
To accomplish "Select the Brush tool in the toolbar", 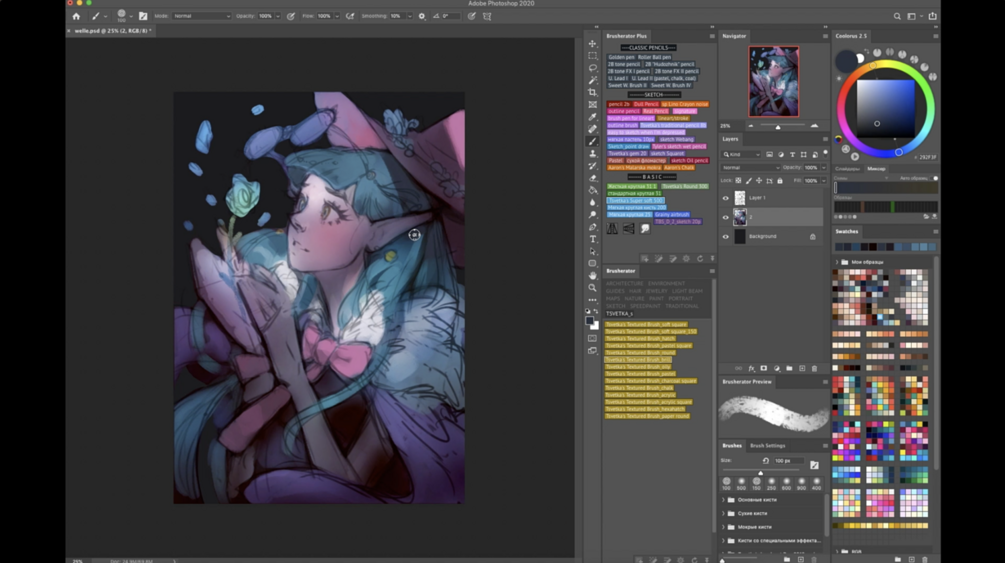I will click(x=592, y=141).
